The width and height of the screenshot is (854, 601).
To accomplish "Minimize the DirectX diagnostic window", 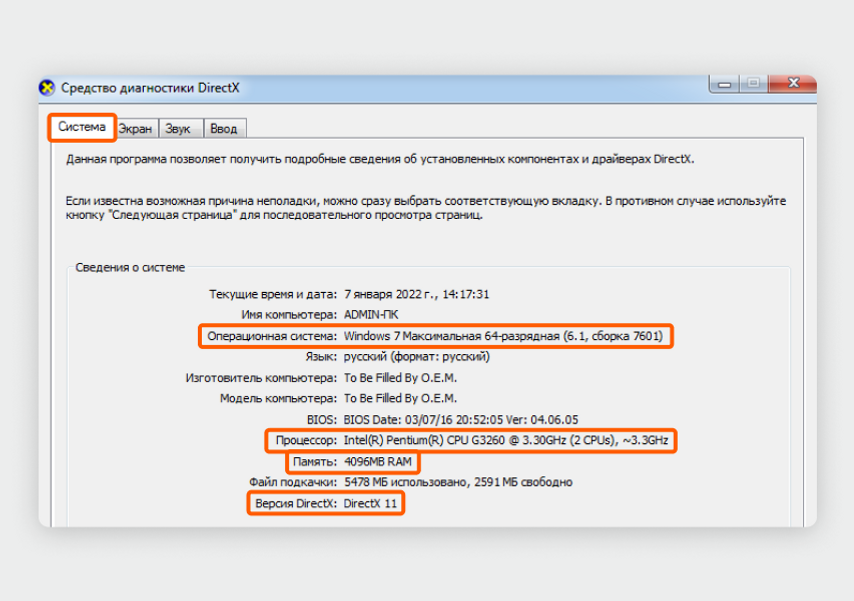I will tap(724, 84).
